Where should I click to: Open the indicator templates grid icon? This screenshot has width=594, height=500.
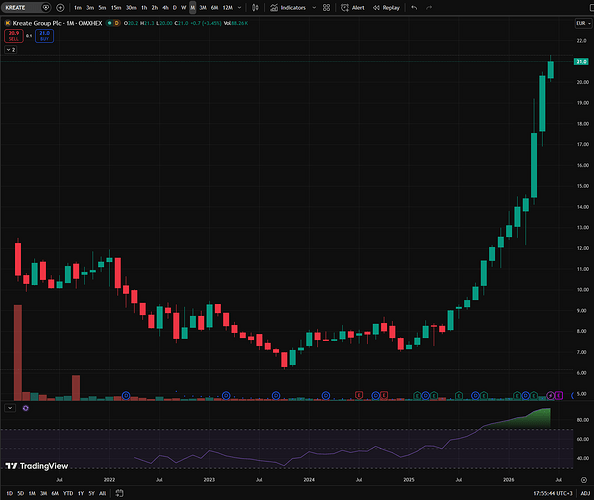(x=326, y=8)
